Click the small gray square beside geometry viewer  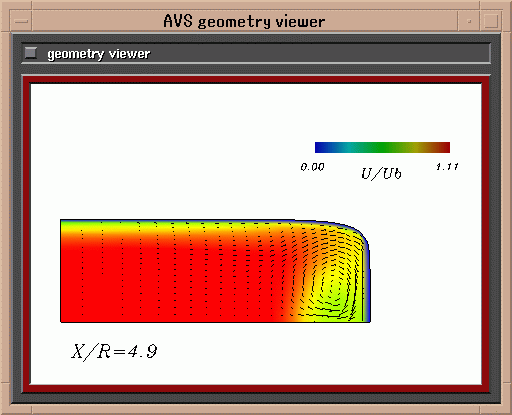click(x=31, y=53)
